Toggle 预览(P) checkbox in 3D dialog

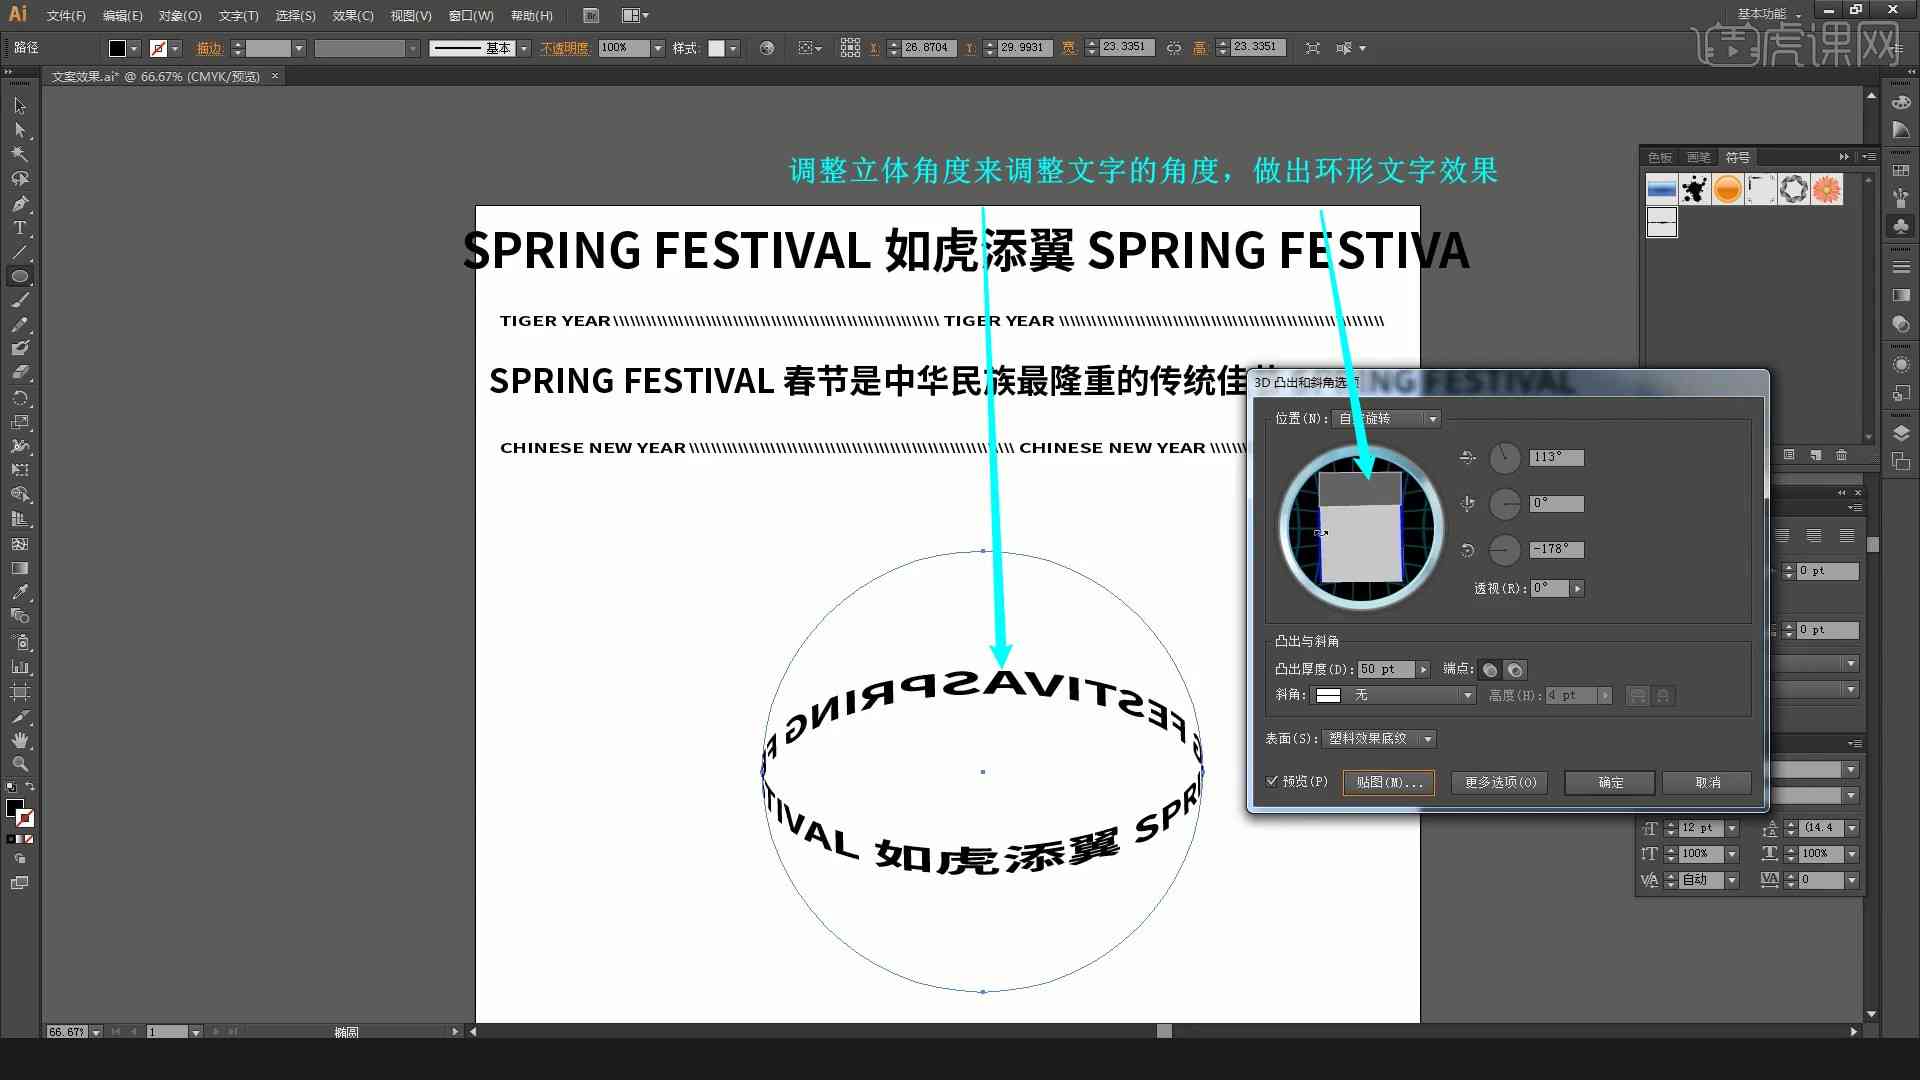(1274, 782)
